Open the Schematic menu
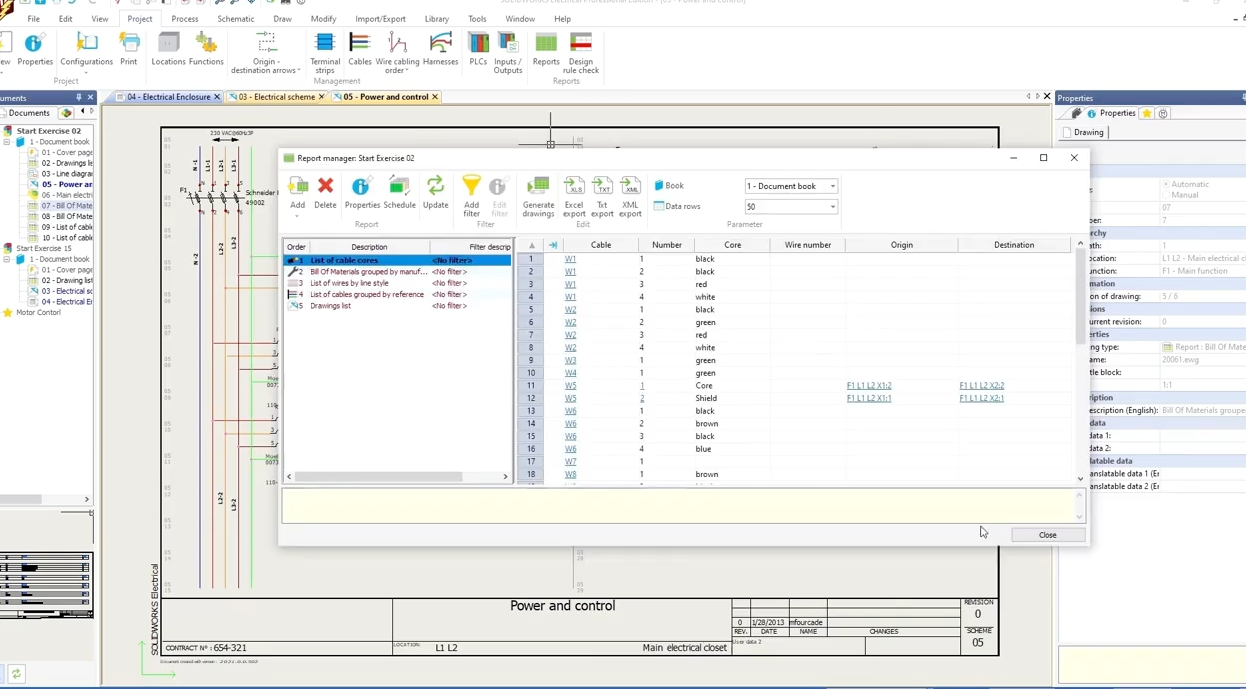Screen dimensions: 1246x689 coord(235,19)
